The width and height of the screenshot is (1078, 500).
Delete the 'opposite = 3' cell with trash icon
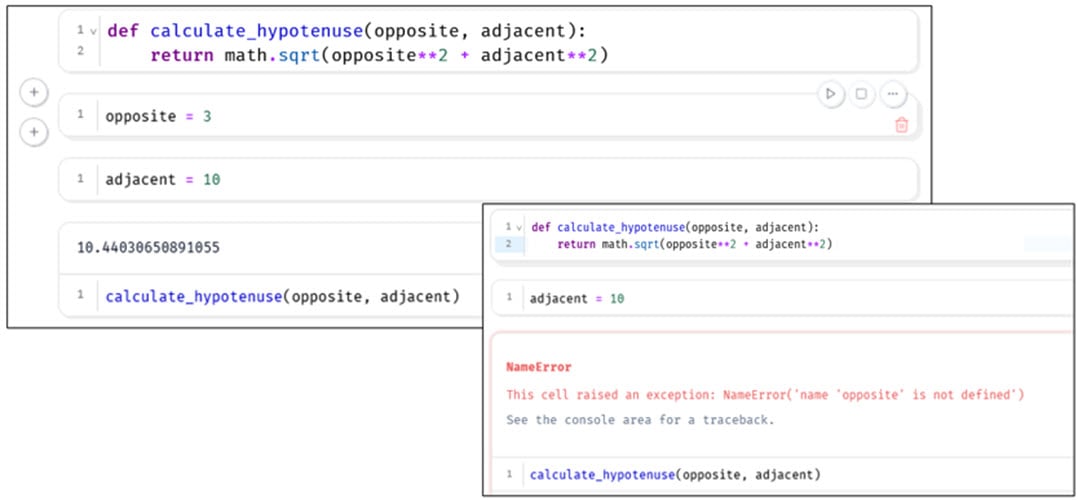(x=901, y=125)
